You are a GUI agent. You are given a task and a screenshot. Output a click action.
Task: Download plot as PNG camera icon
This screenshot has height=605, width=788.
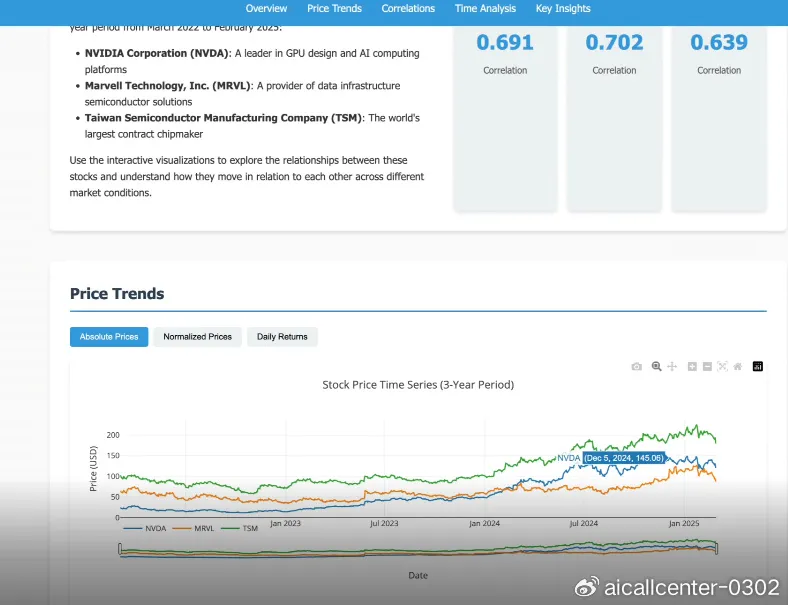tap(636, 367)
